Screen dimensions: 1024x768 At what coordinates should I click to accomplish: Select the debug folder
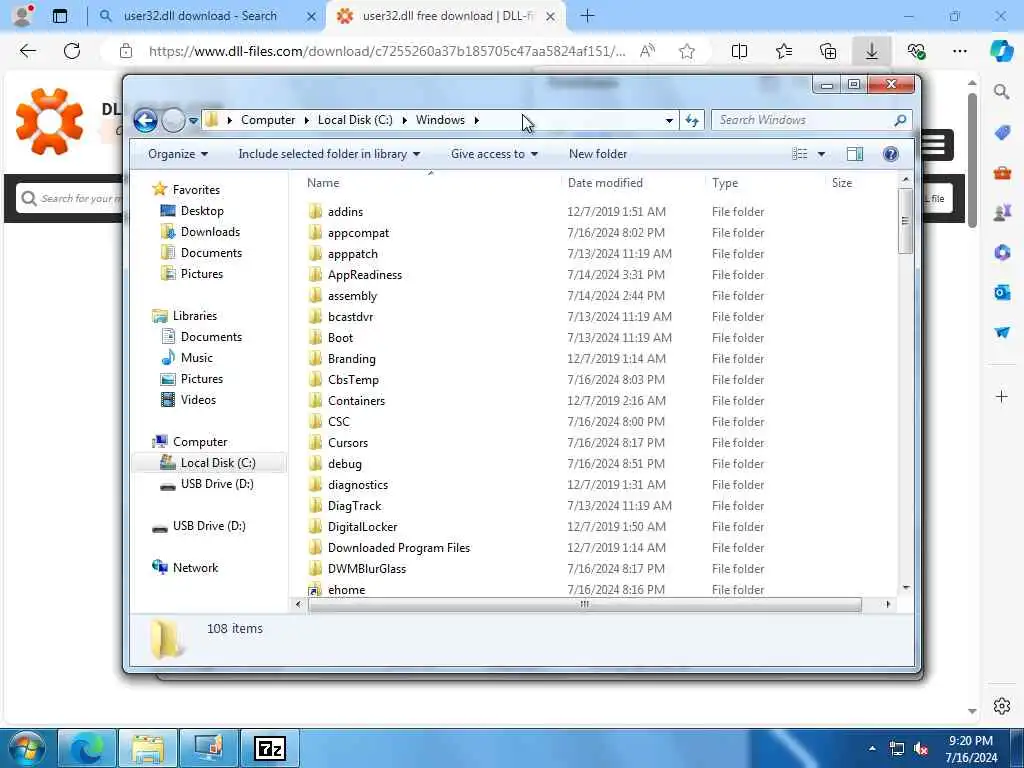[344, 464]
